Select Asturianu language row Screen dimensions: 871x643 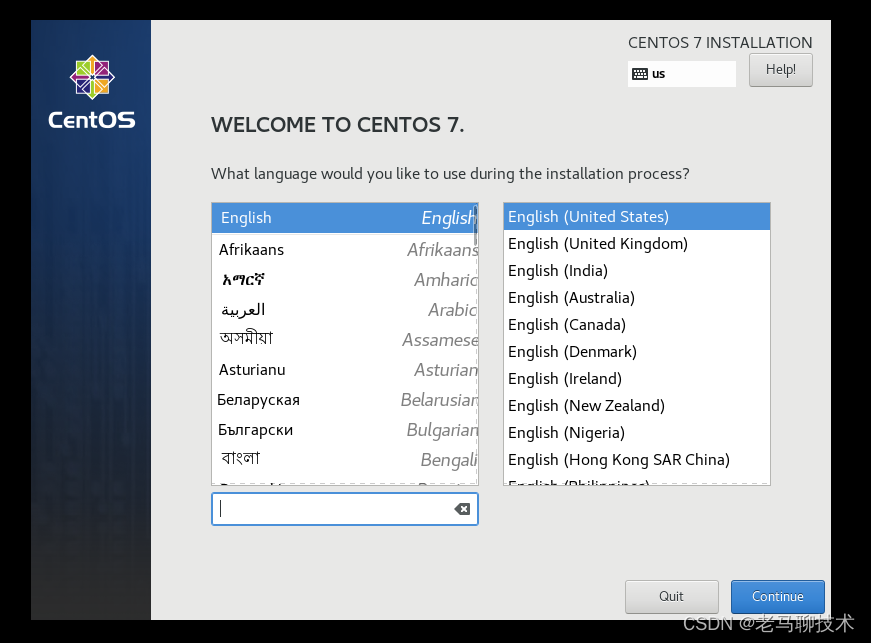[344, 370]
